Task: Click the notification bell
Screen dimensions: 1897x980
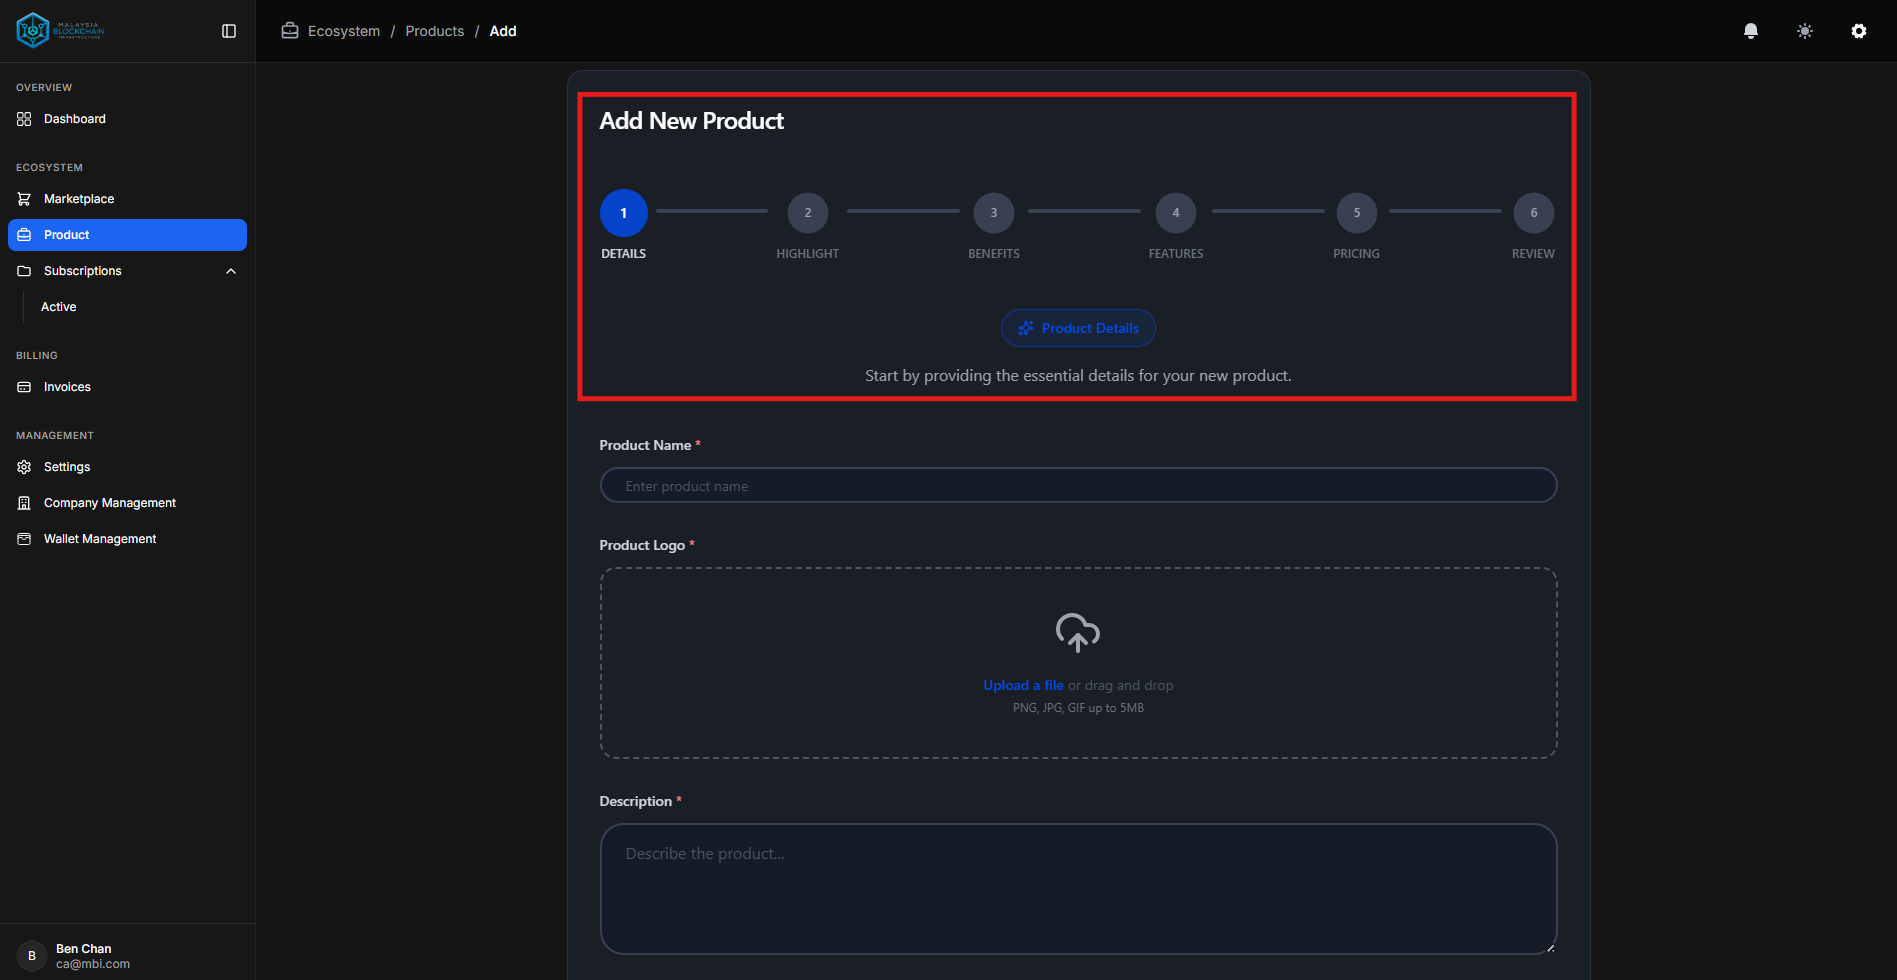Action: click(1750, 31)
